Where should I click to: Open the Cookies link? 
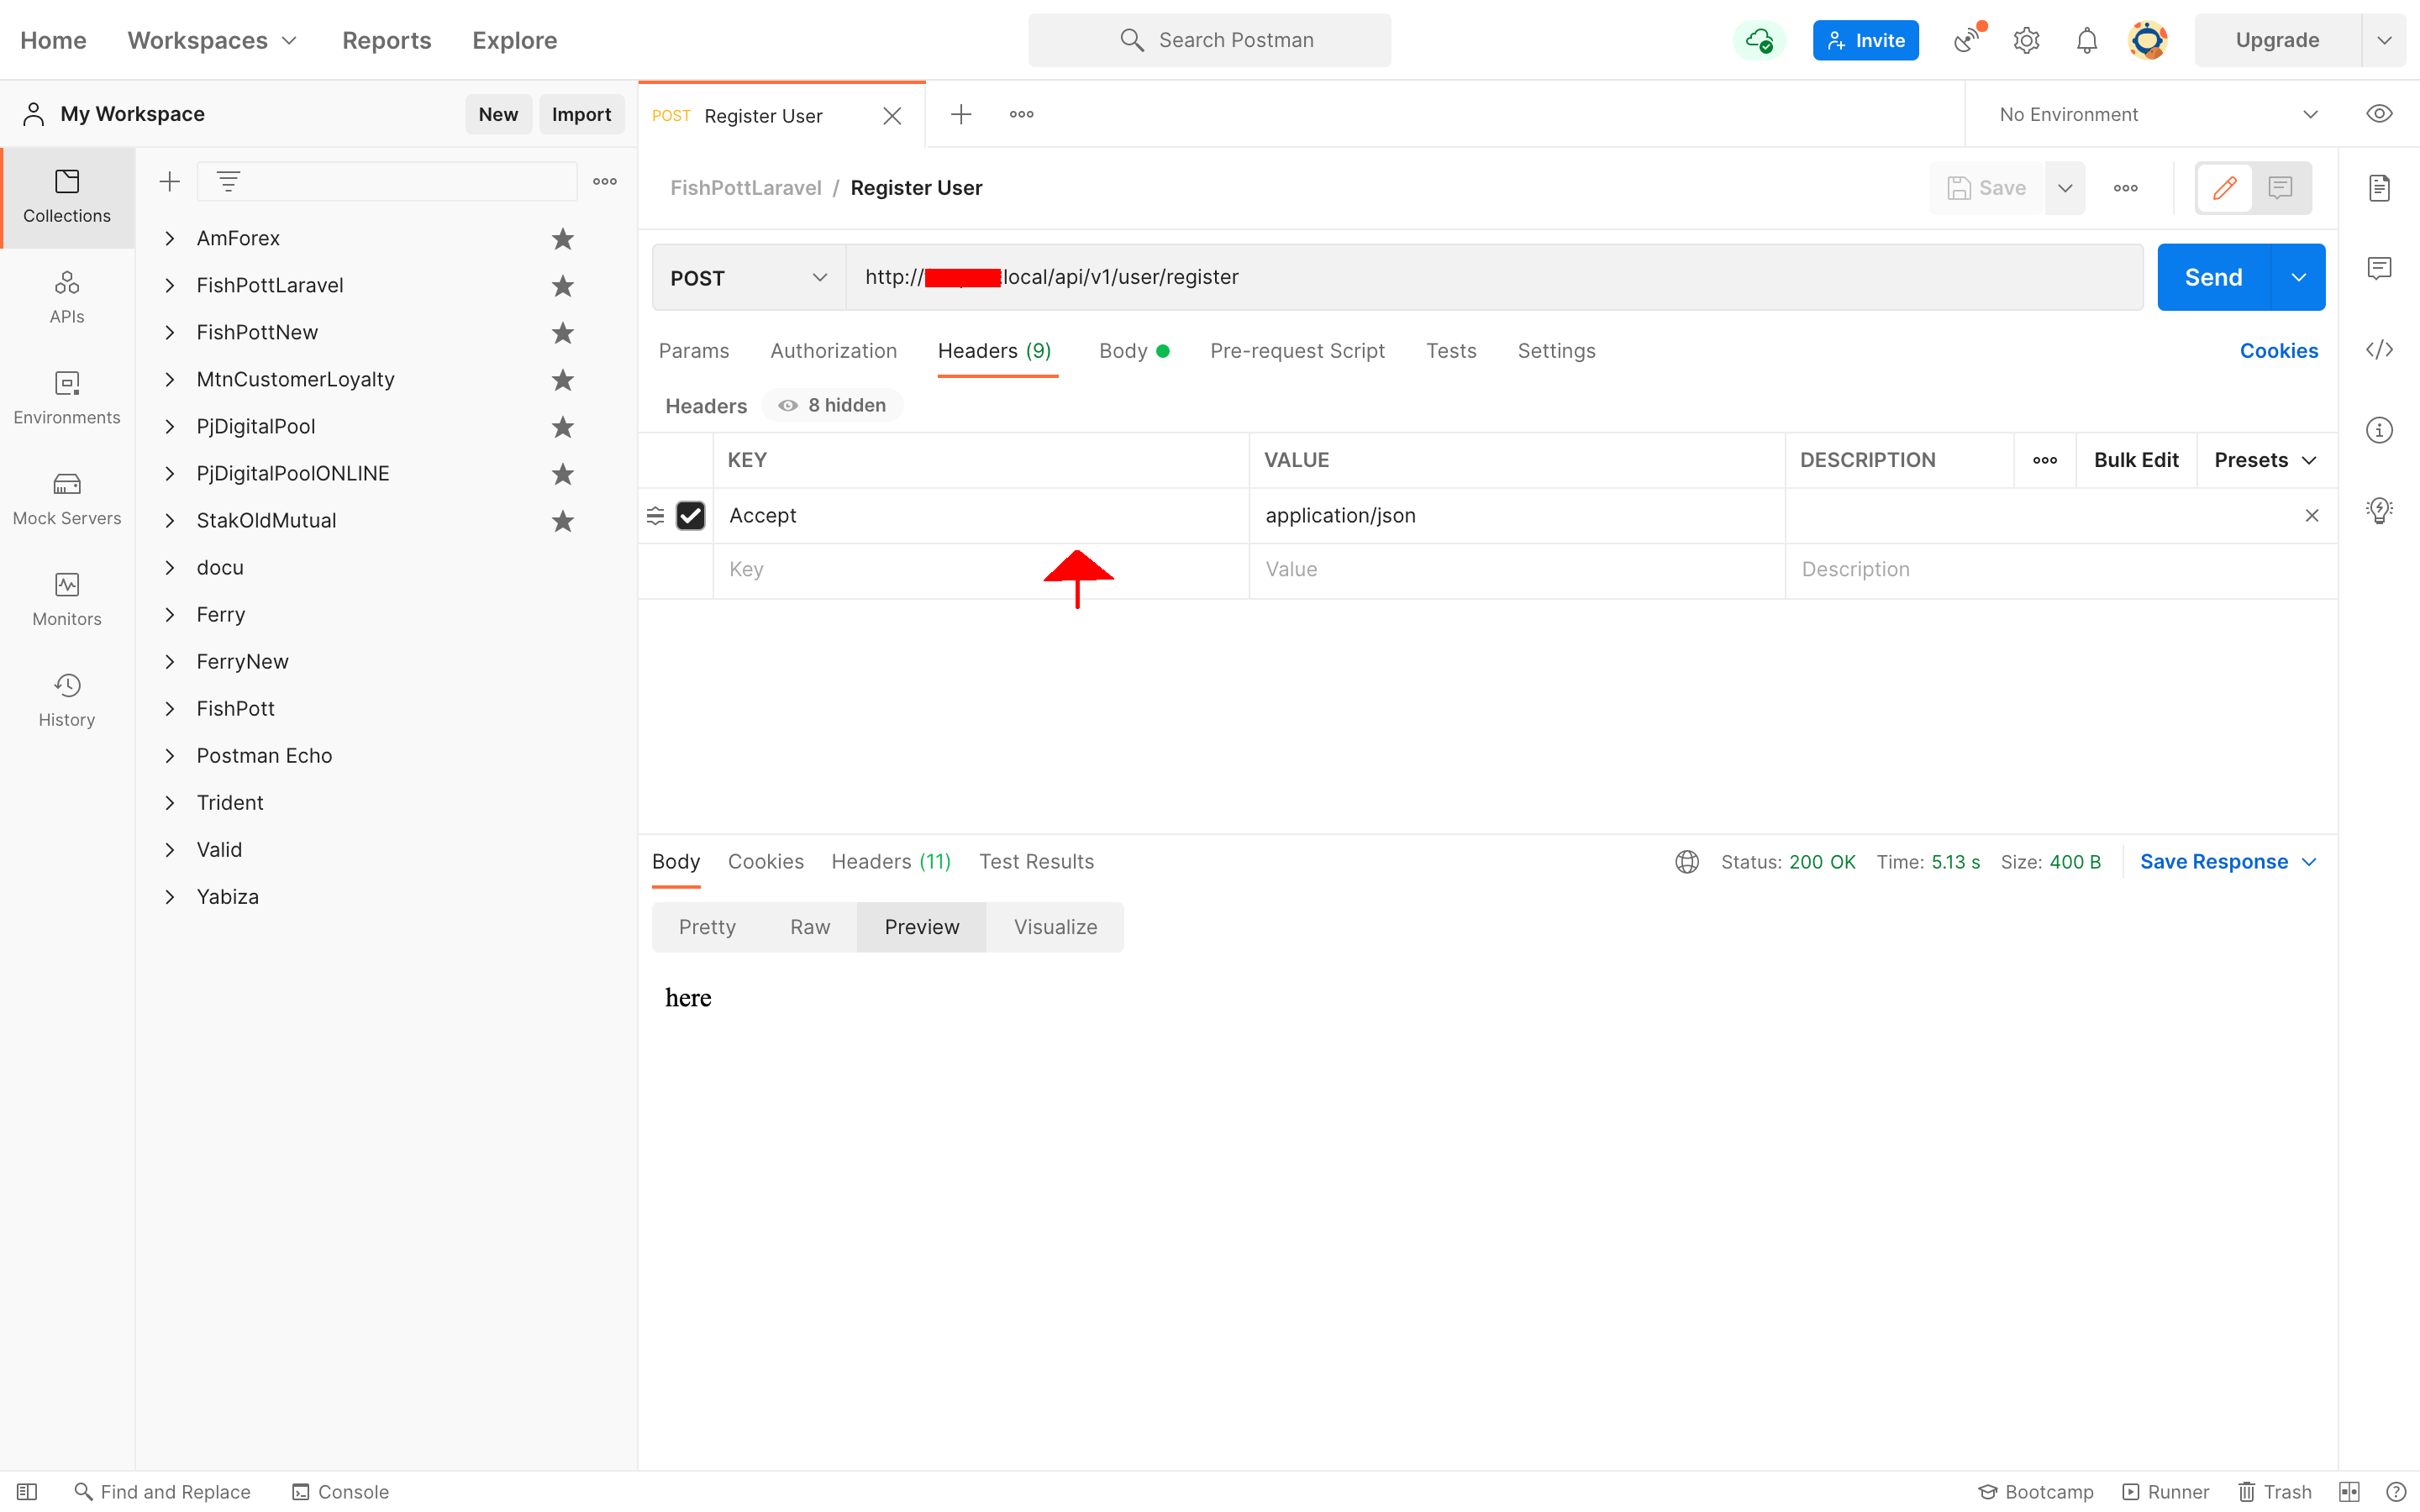(x=2279, y=351)
